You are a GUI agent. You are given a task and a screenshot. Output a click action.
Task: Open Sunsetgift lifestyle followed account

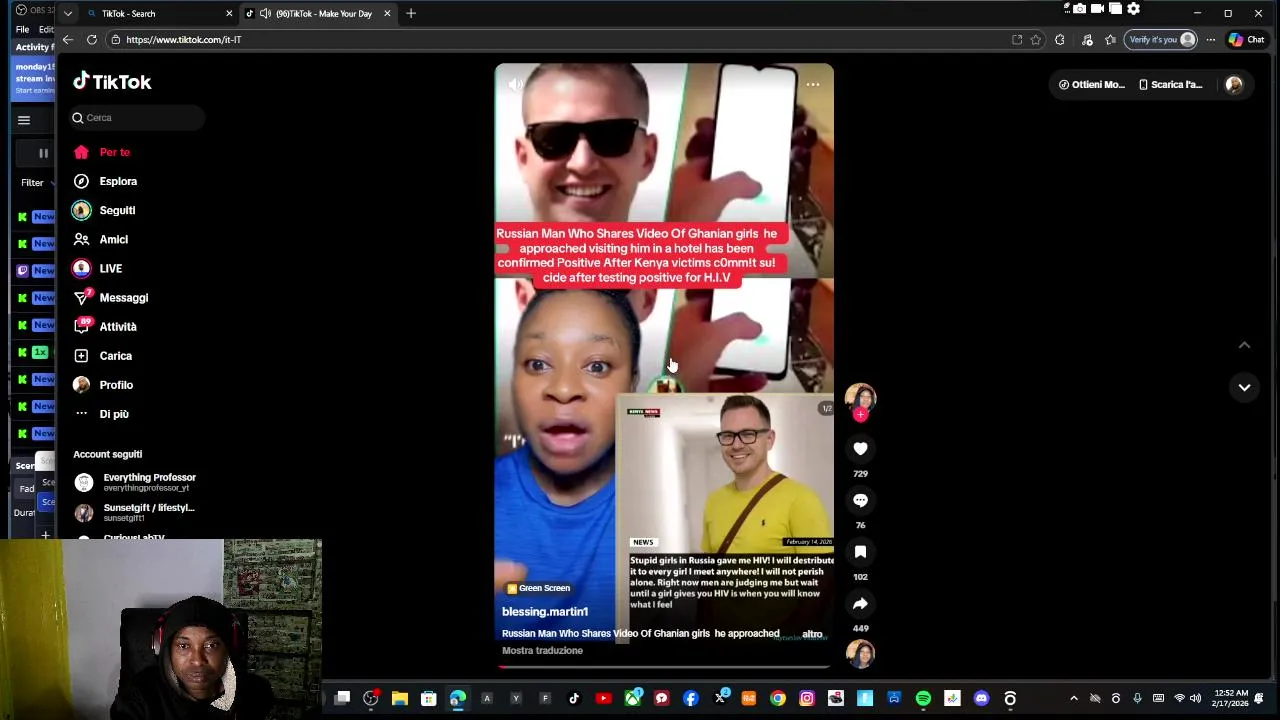pyautogui.click(x=136, y=512)
